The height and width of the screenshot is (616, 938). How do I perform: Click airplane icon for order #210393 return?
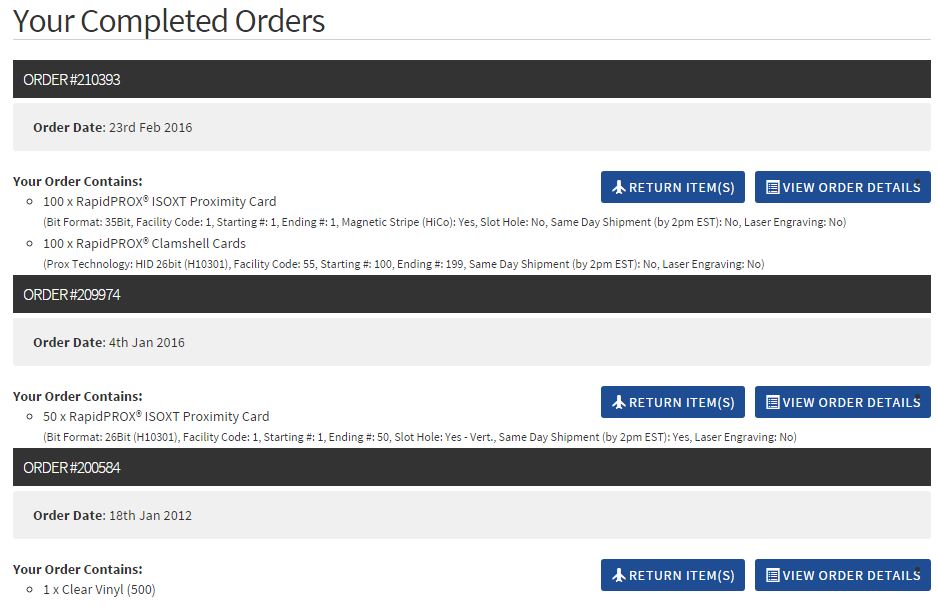[619, 187]
